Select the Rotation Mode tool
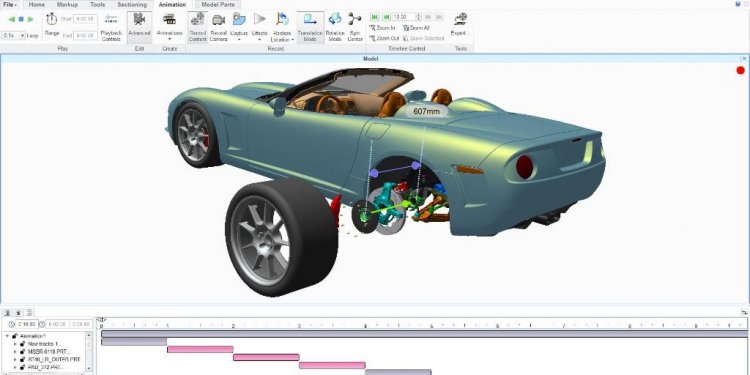The height and width of the screenshot is (375, 750). (x=335, y=20)
